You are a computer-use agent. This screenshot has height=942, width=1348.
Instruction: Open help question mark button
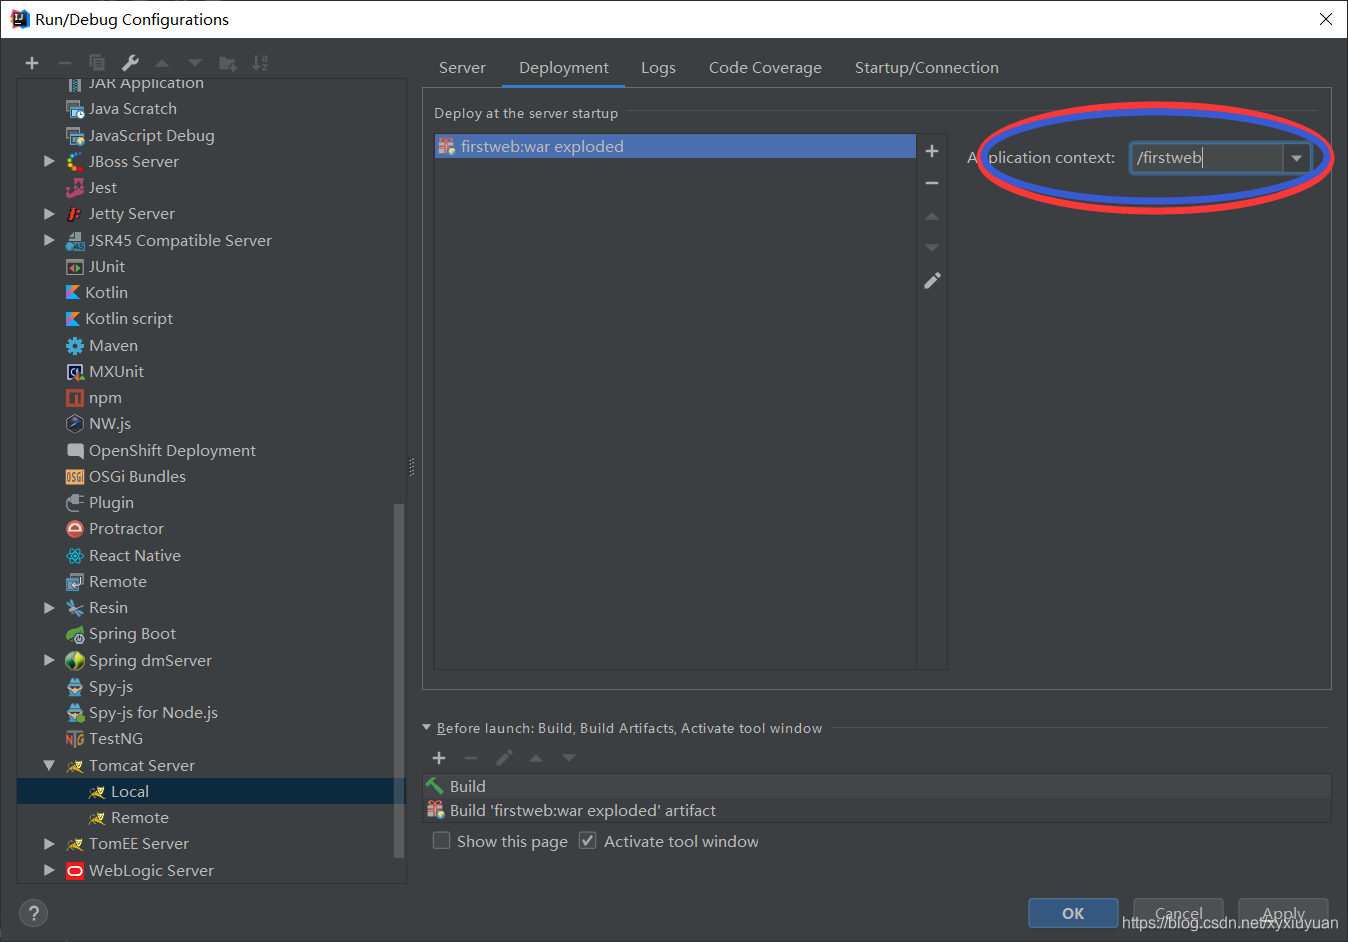[x=33, y=913]
